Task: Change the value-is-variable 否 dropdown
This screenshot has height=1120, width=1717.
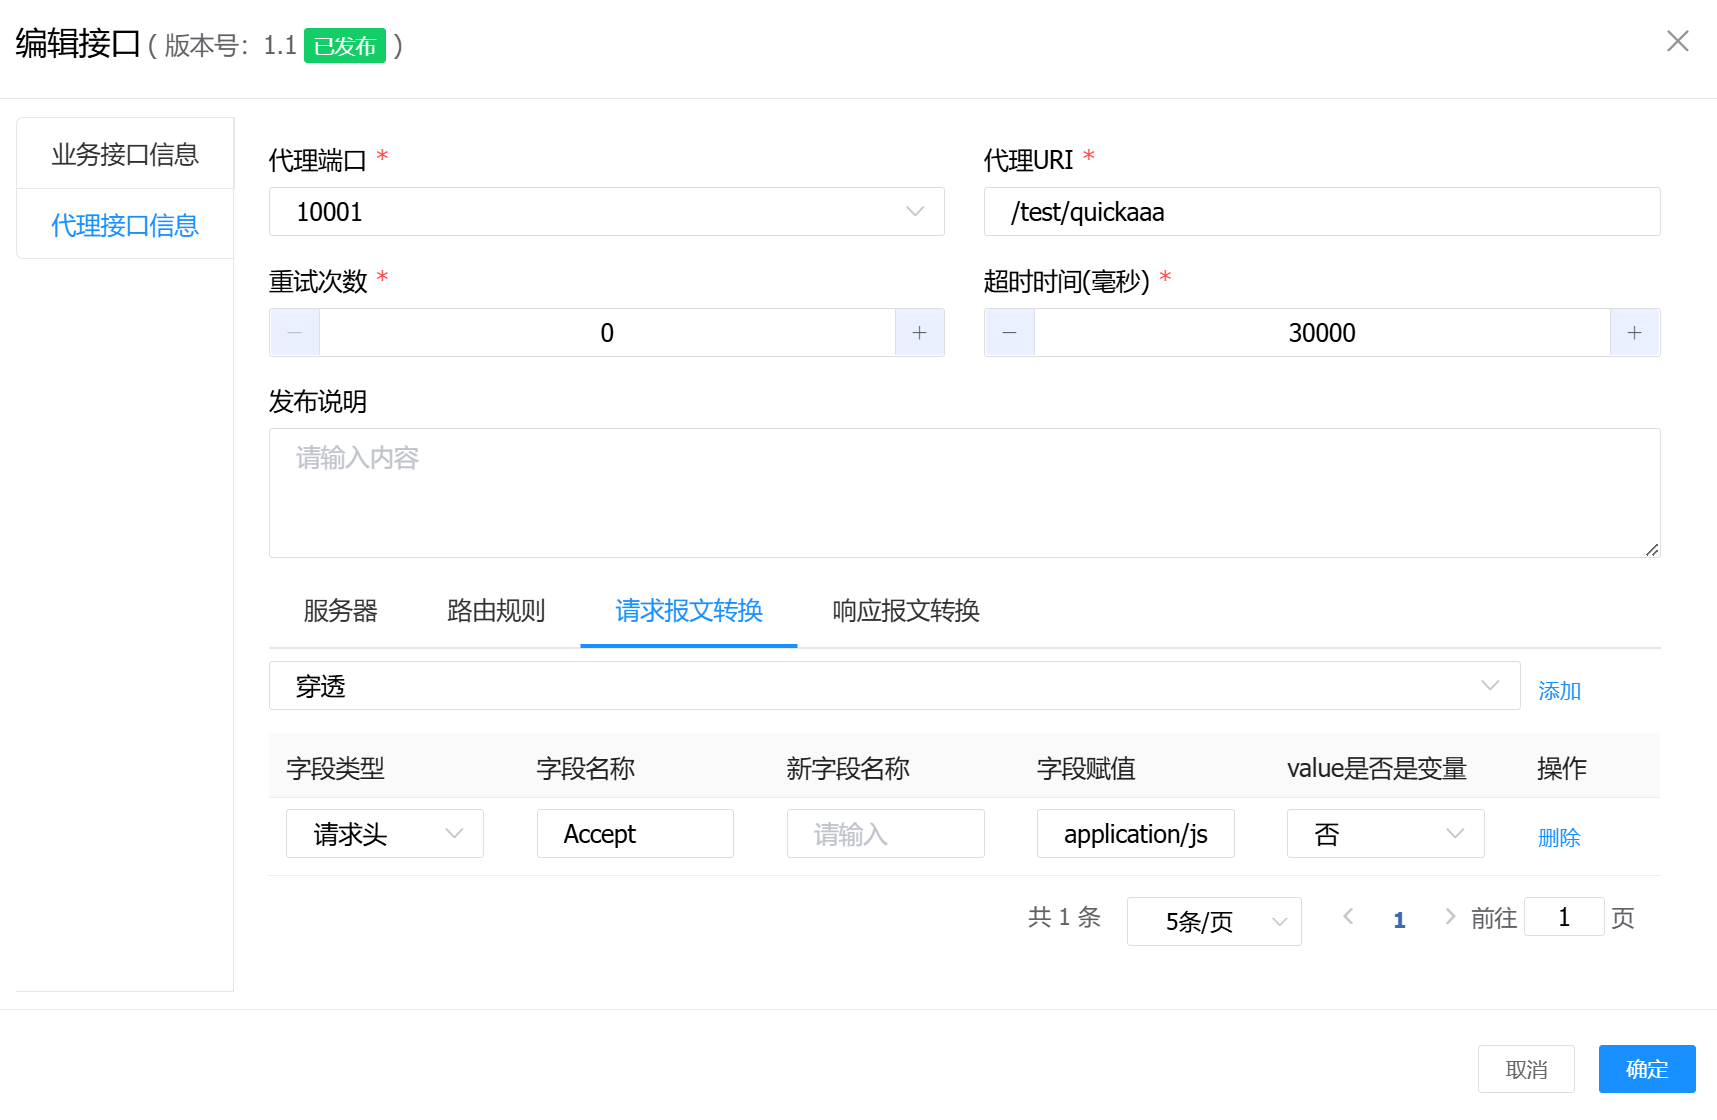Action: coord(1384,834)
